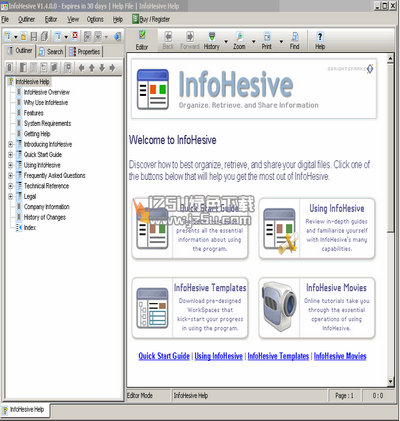Open the History dropdown arrow
This screenshot has height=421, width=400.
tap(226, 41)
